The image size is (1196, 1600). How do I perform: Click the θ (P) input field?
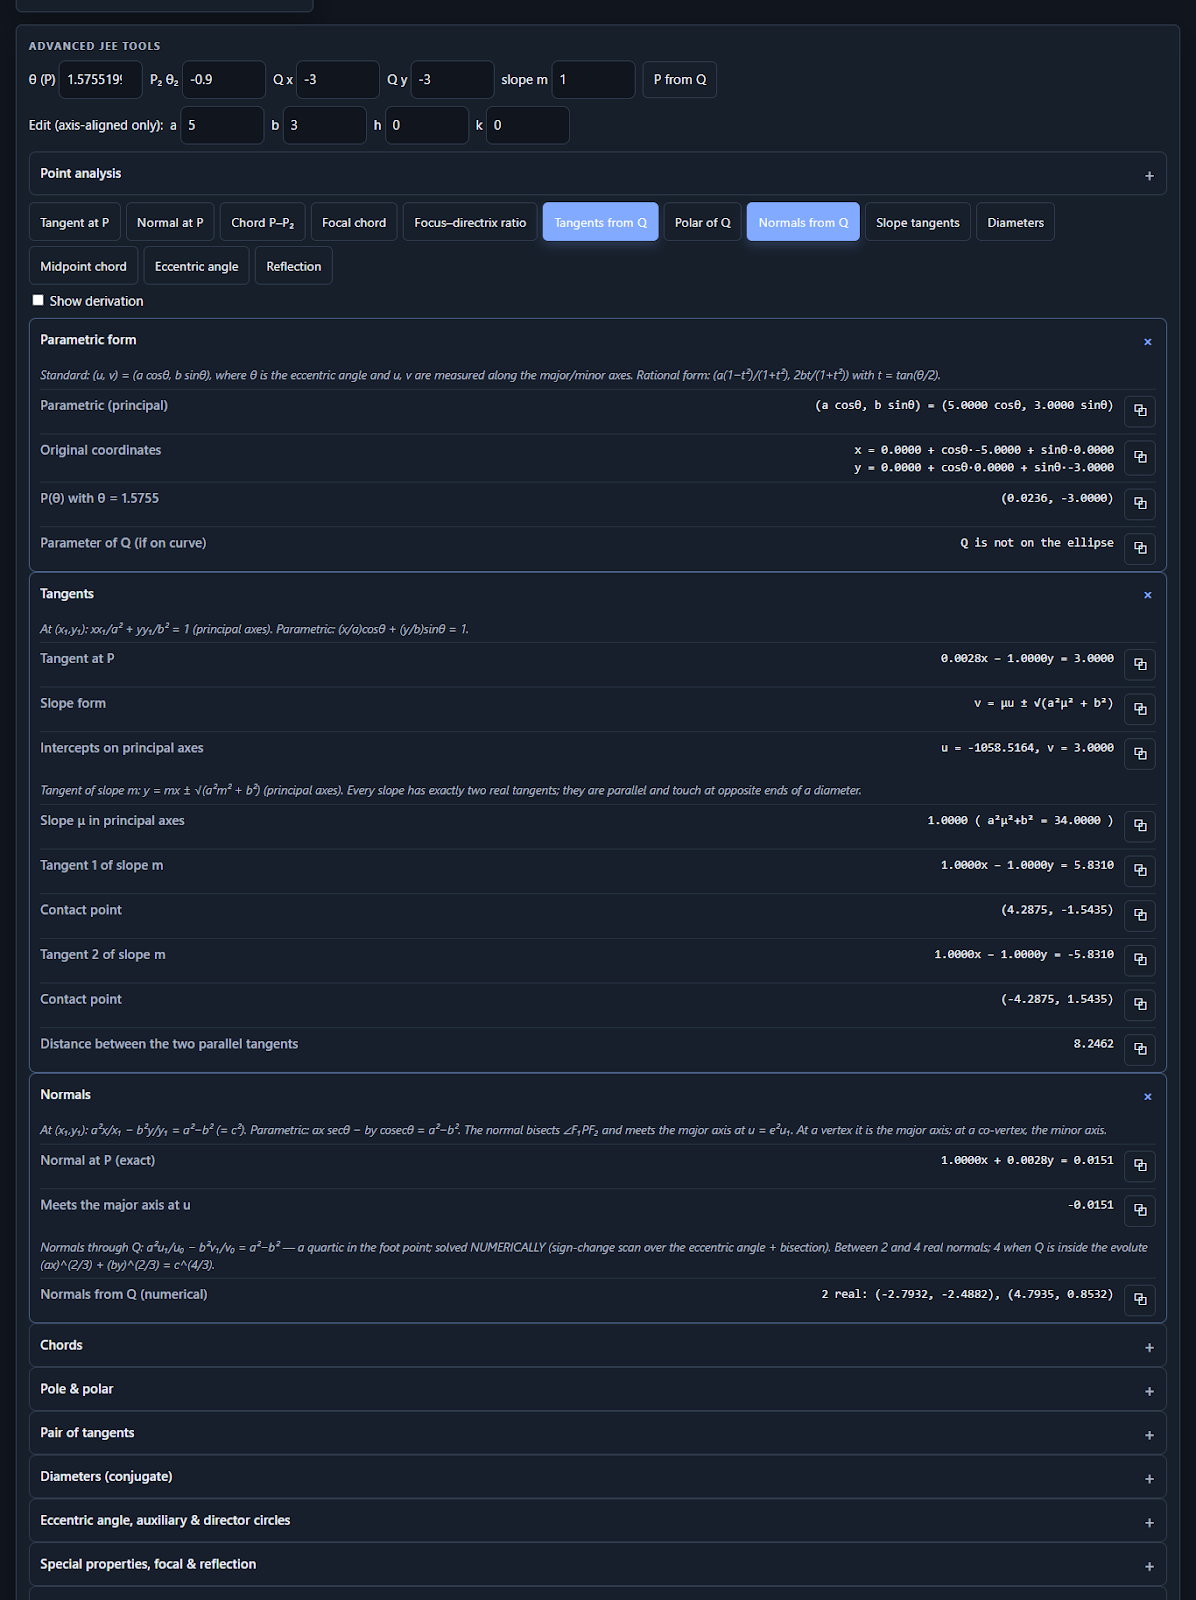(x=100, y=80)
